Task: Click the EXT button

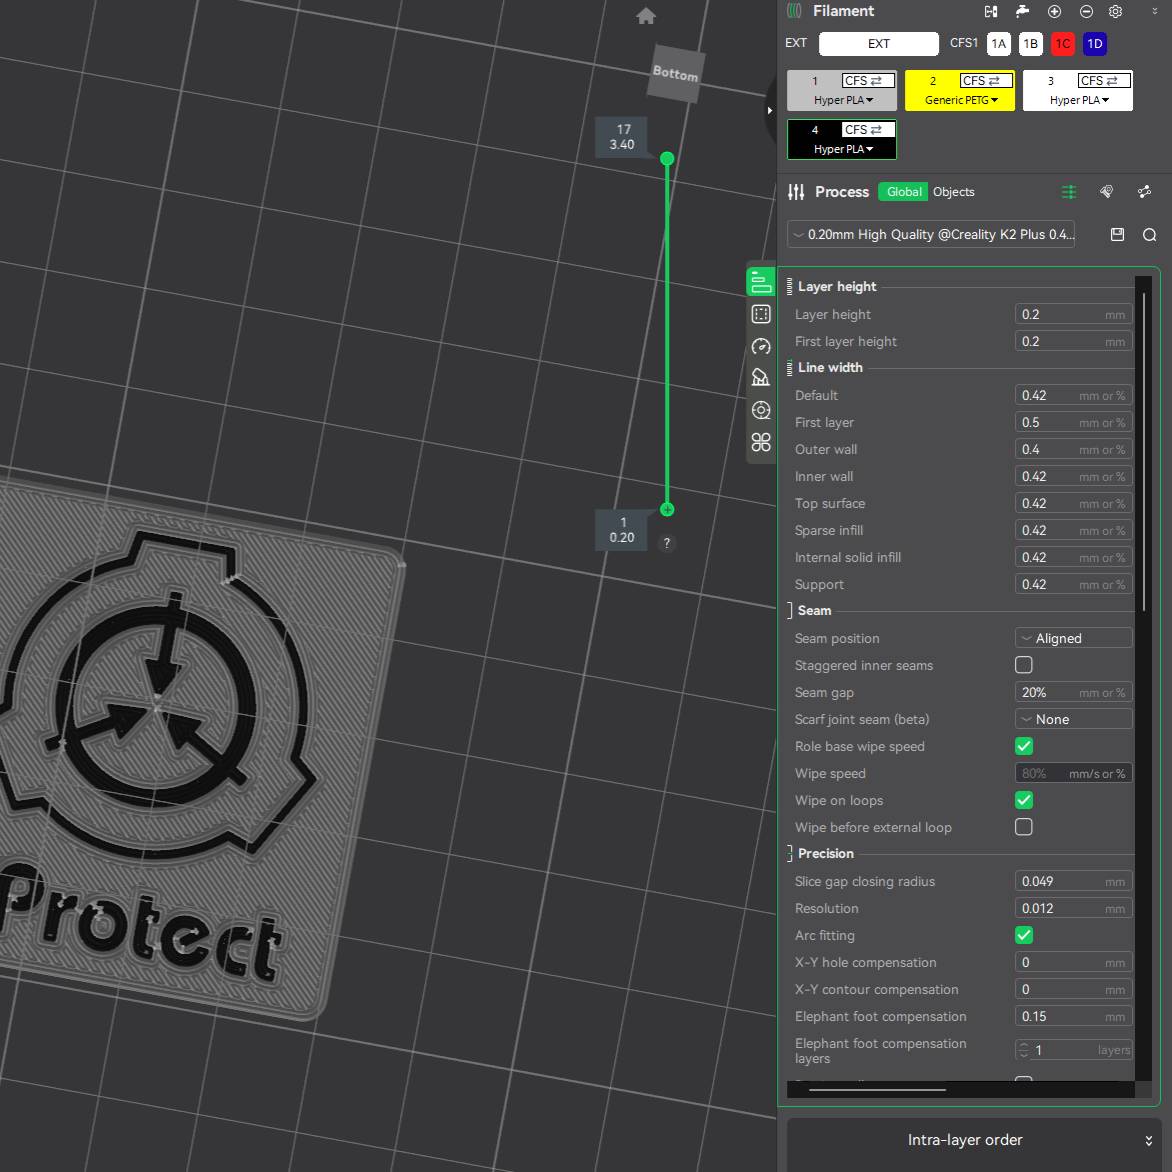Action: pyautogui.click(x=878, y=43)
